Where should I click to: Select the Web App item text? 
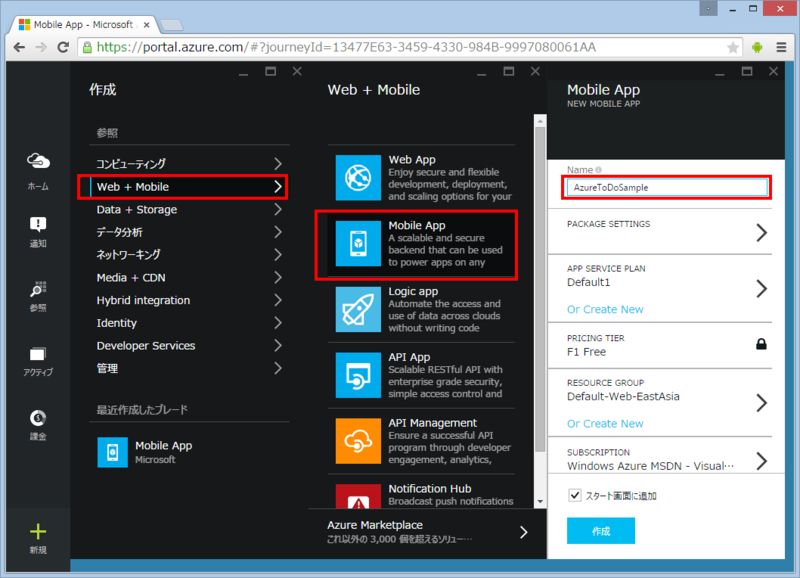pyautogui.click(x=412, y=160)
